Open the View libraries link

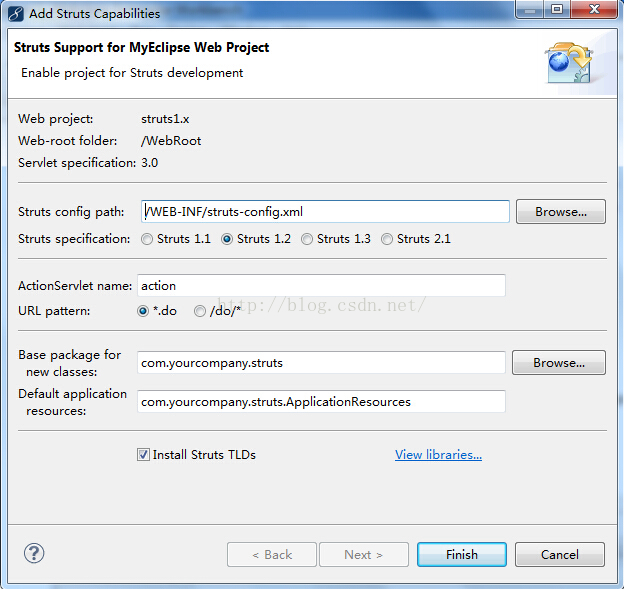[438, 454]
